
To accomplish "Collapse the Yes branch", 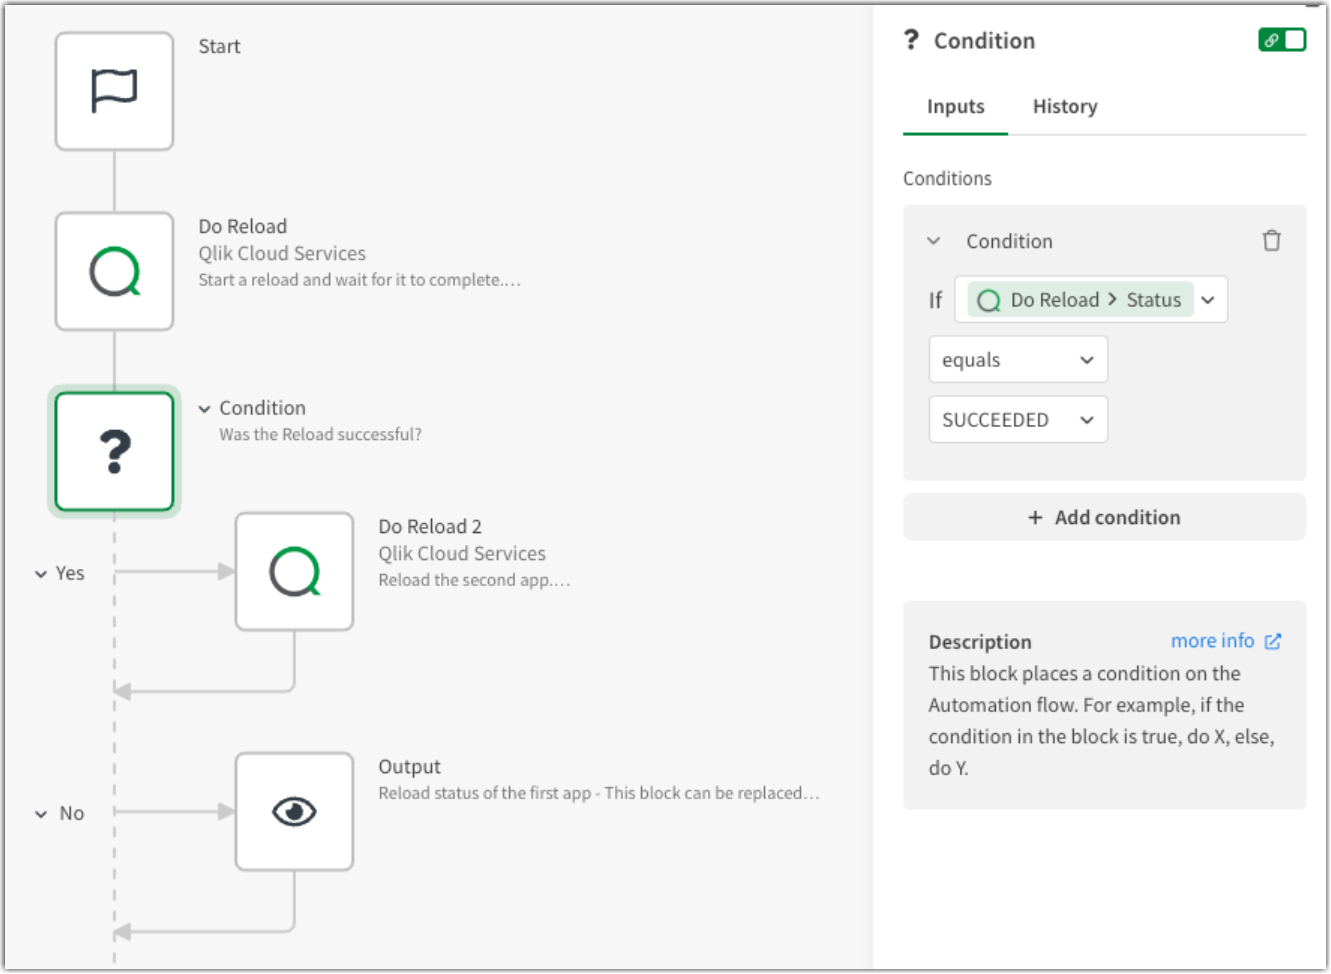I will coord(41,573).
